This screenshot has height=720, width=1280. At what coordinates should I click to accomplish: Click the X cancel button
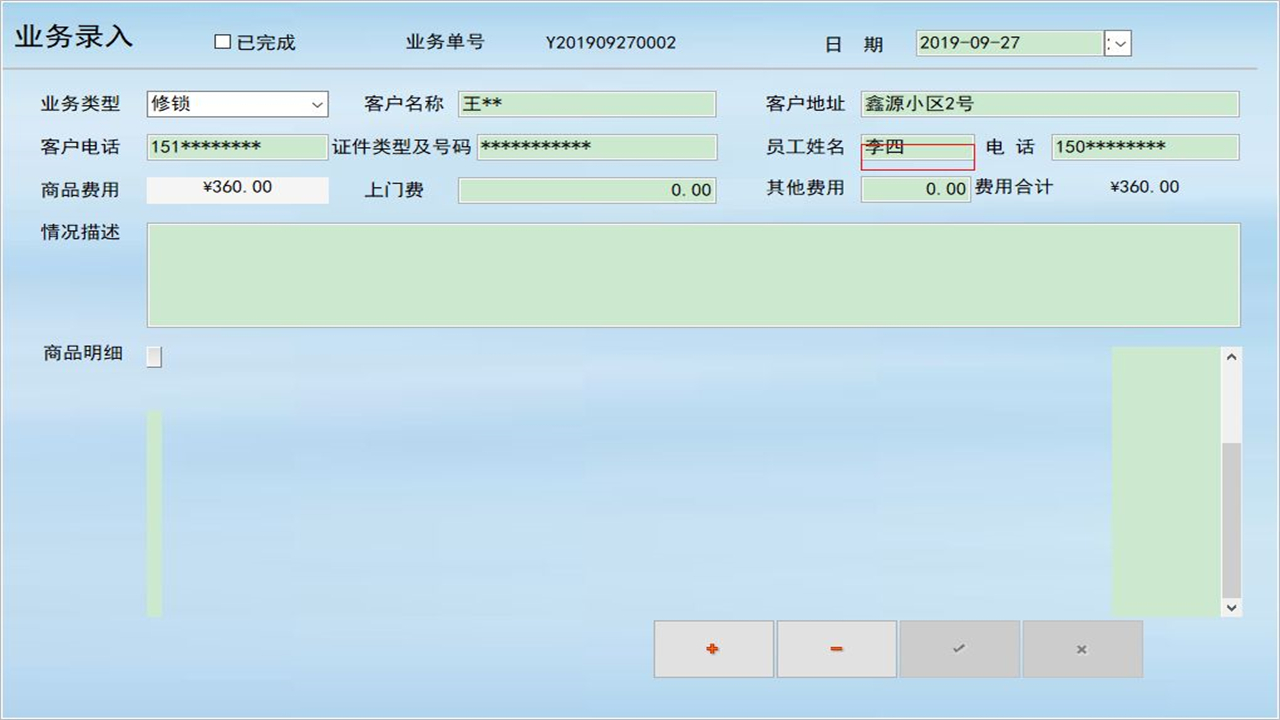(x=1081, y=648)
